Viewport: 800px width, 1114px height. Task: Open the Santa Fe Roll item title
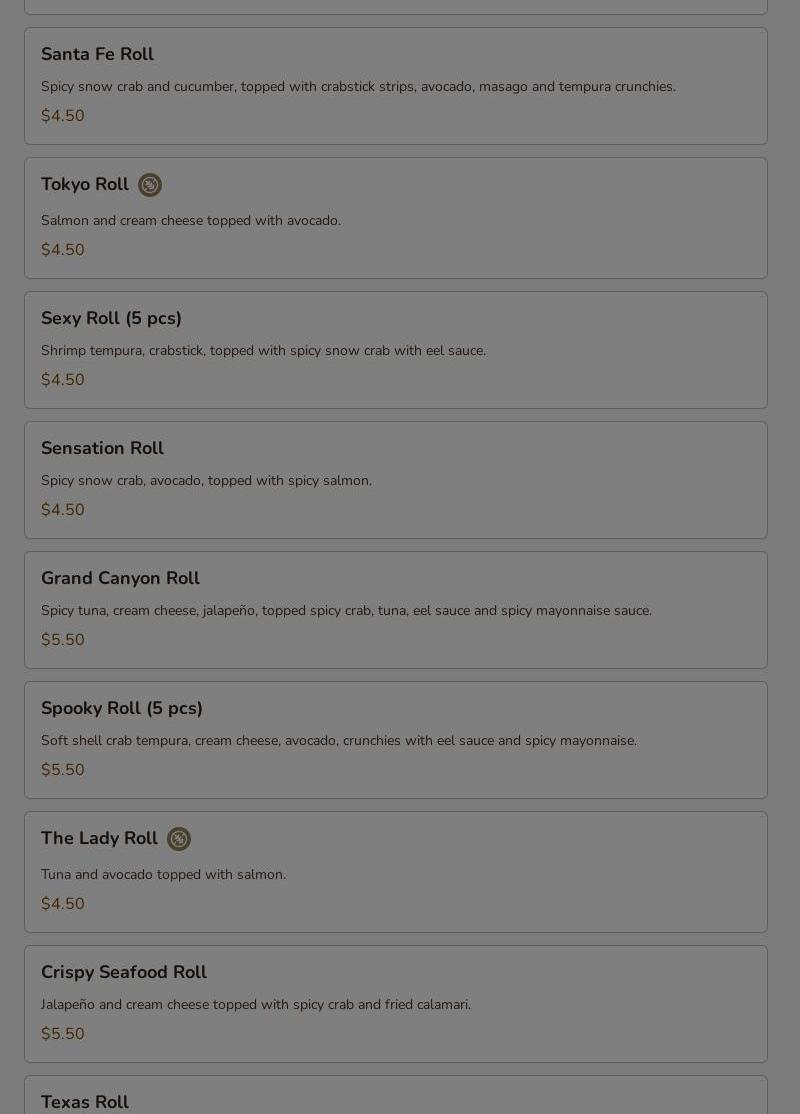pos(97,54)
